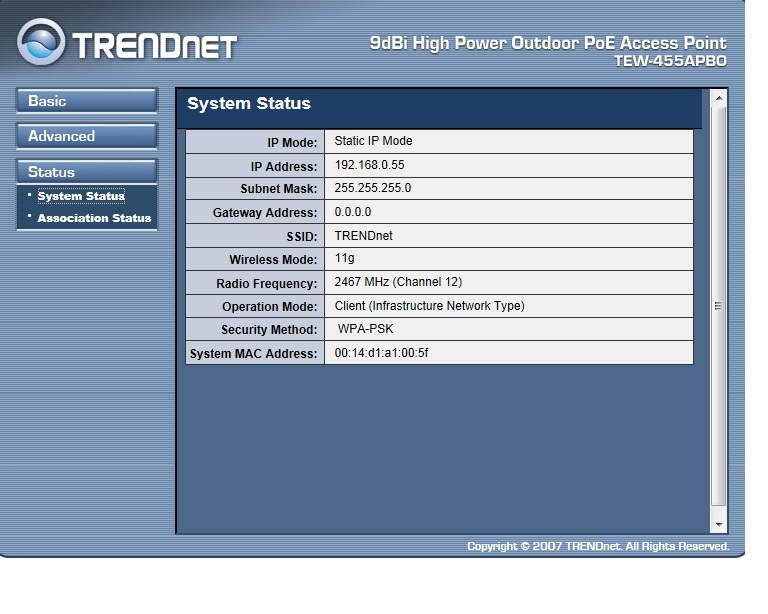Viewport: 768px width, 614px height.
Task: Open the Basic menu section
Action: pyautogui.click(x=87, y=101)
